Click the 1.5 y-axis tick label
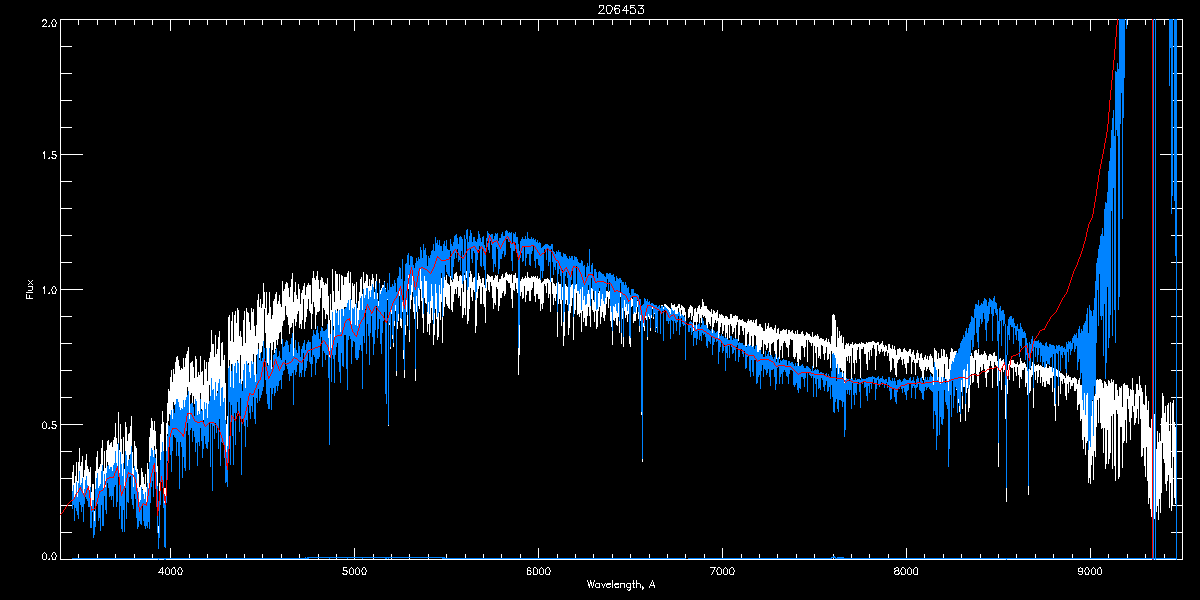The height and width of the screenshot is (600, 1200). [x=48, y=156]
